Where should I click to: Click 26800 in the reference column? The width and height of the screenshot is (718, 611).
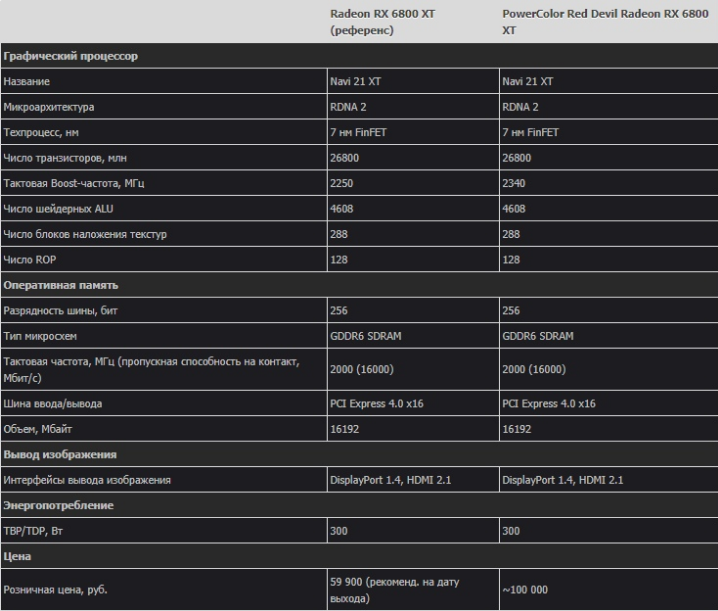tap(345, 158)
